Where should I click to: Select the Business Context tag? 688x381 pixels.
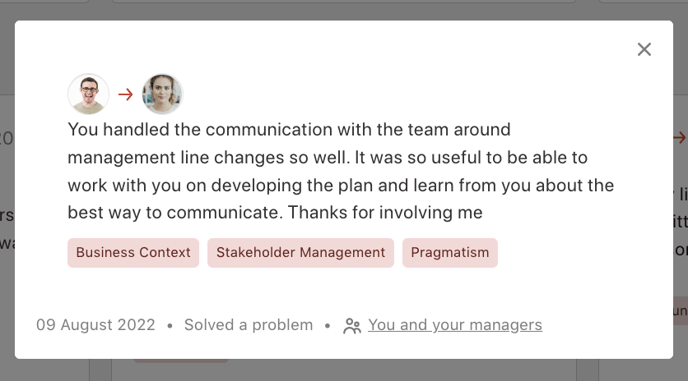click(133, 252)
